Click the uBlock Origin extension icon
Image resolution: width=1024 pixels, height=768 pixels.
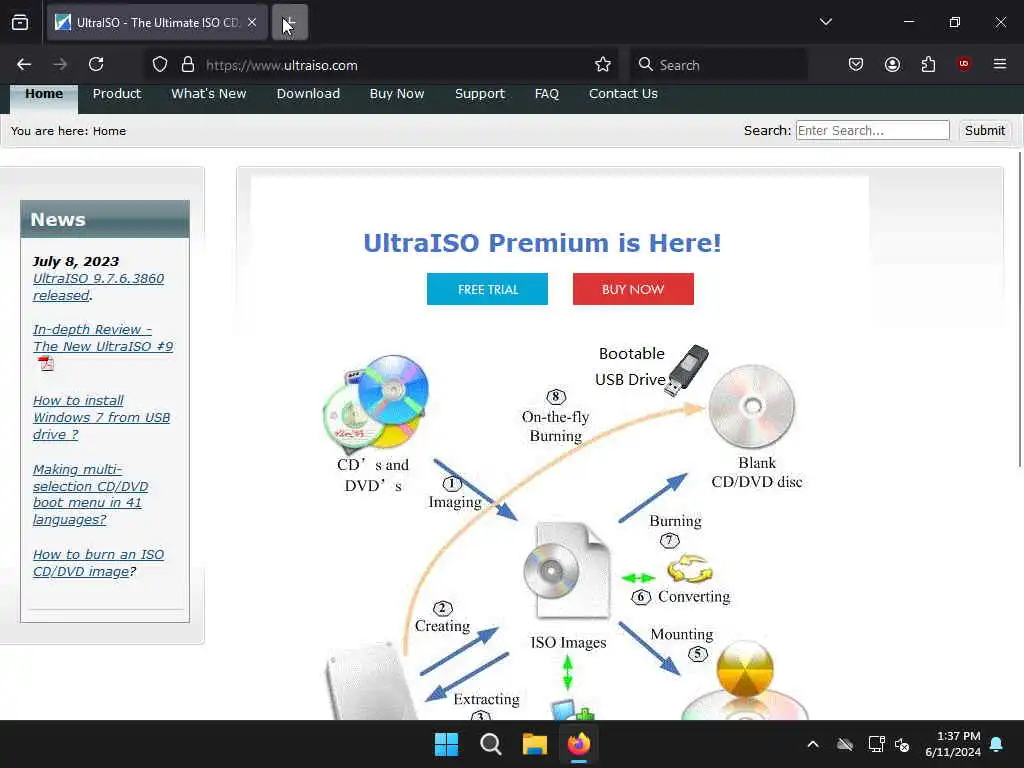[x=964, y=64]
